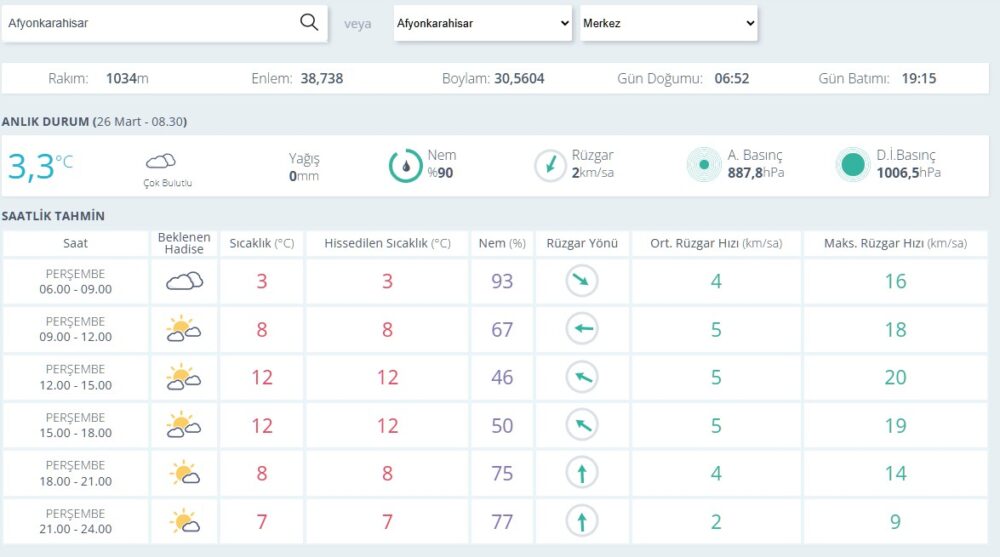Viewport: 1000px width, 557px height.
Task: Click the up arrow wind icon for 18.00 - 21.00
Action: pos(582,473)
